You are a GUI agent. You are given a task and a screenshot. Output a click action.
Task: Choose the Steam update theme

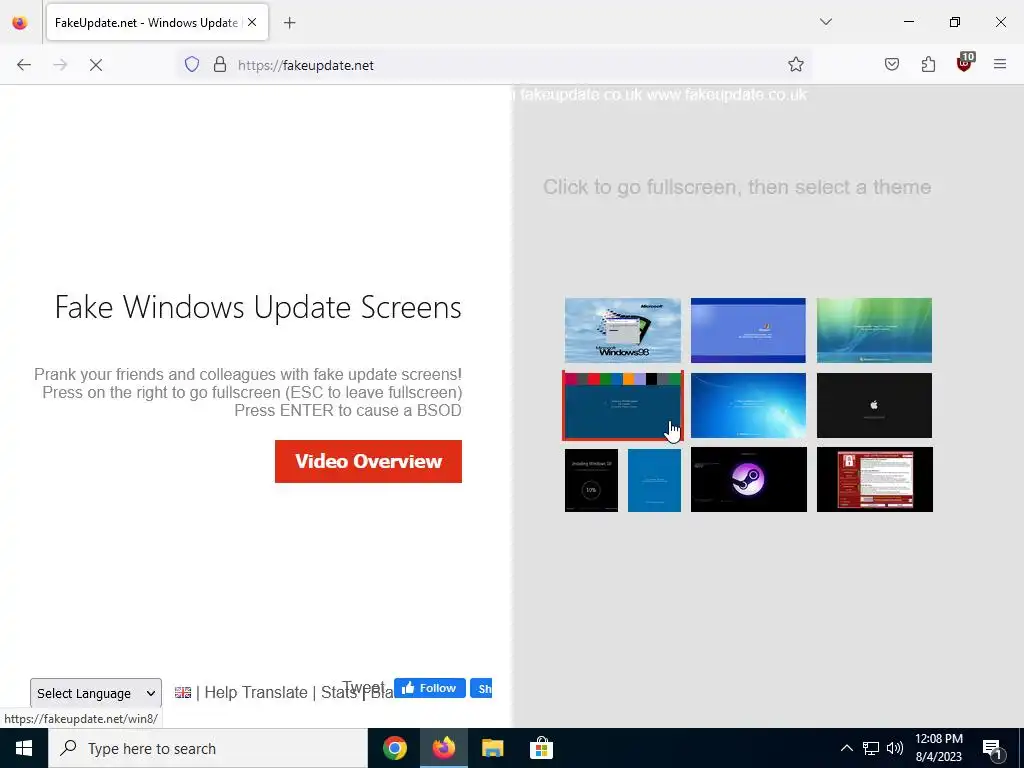point(748,480)
